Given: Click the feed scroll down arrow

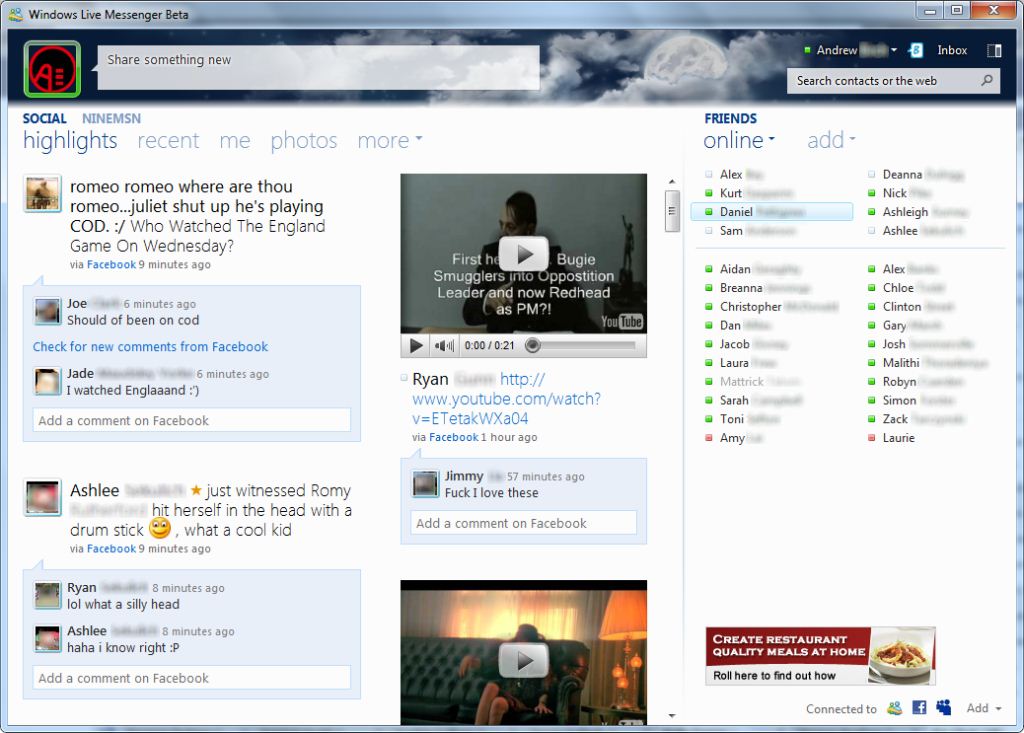Looking at the screenshot, I should click(672, 716).
